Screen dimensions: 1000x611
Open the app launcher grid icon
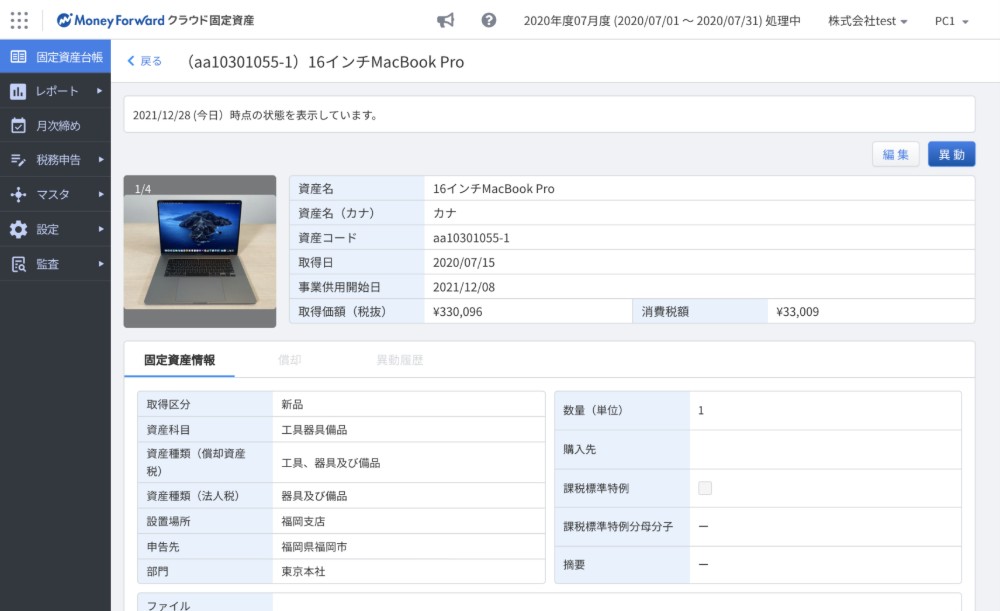[19, 20]
